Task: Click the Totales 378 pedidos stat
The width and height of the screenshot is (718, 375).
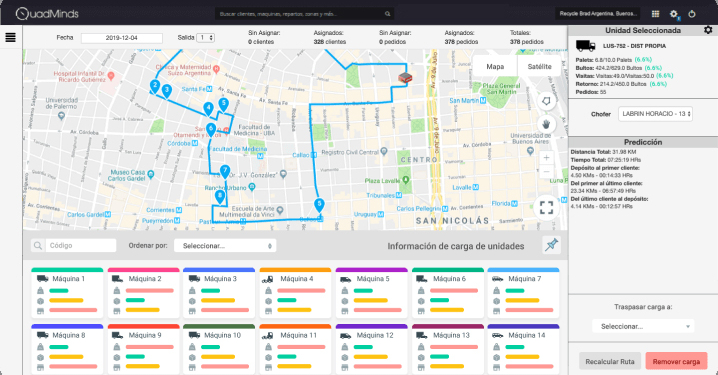Action: [527, 37]
